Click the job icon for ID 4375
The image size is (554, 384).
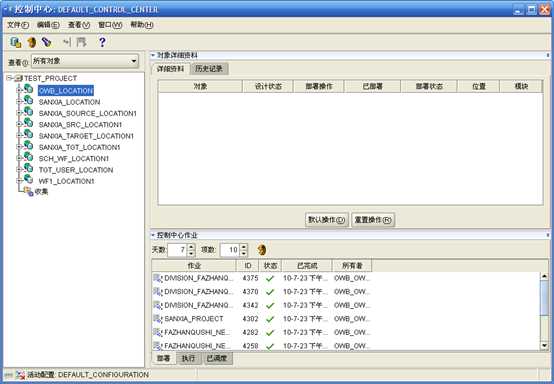(x=157, y=278)
